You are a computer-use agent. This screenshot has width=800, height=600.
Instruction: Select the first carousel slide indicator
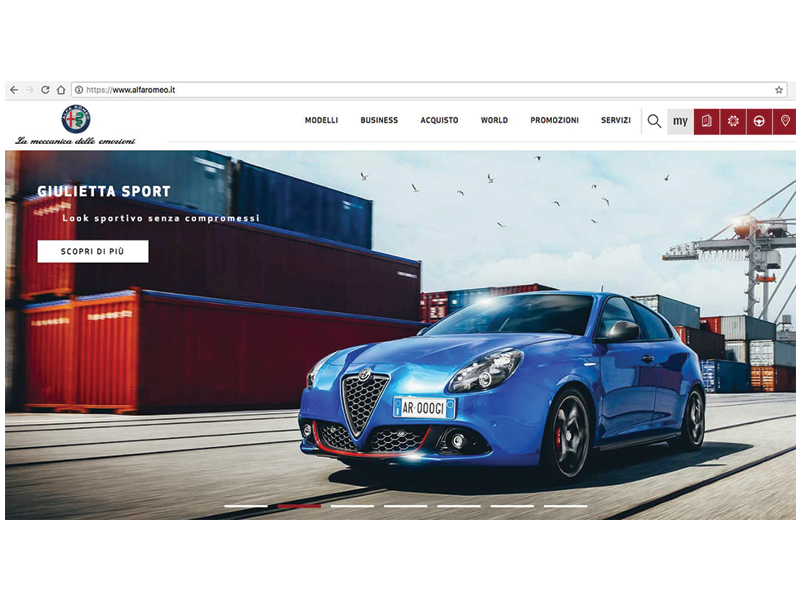point(245,506)
